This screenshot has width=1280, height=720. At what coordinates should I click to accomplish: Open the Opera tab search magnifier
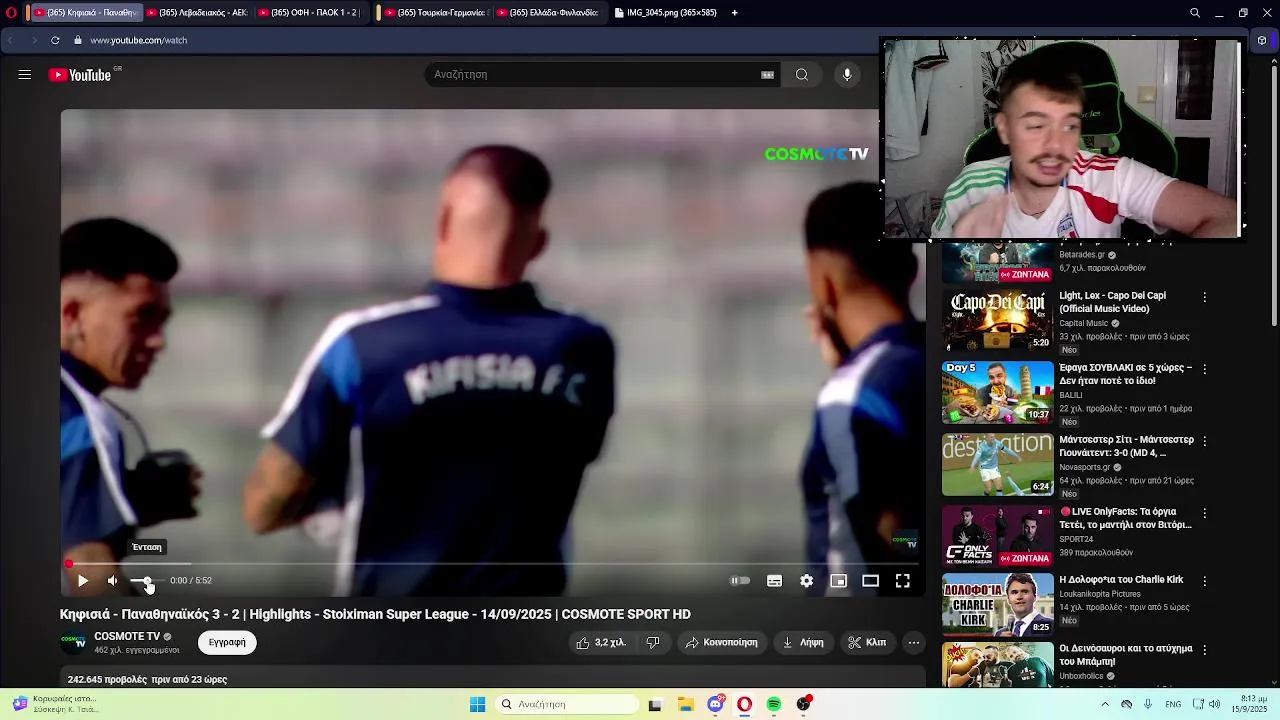coord(1195,13)
